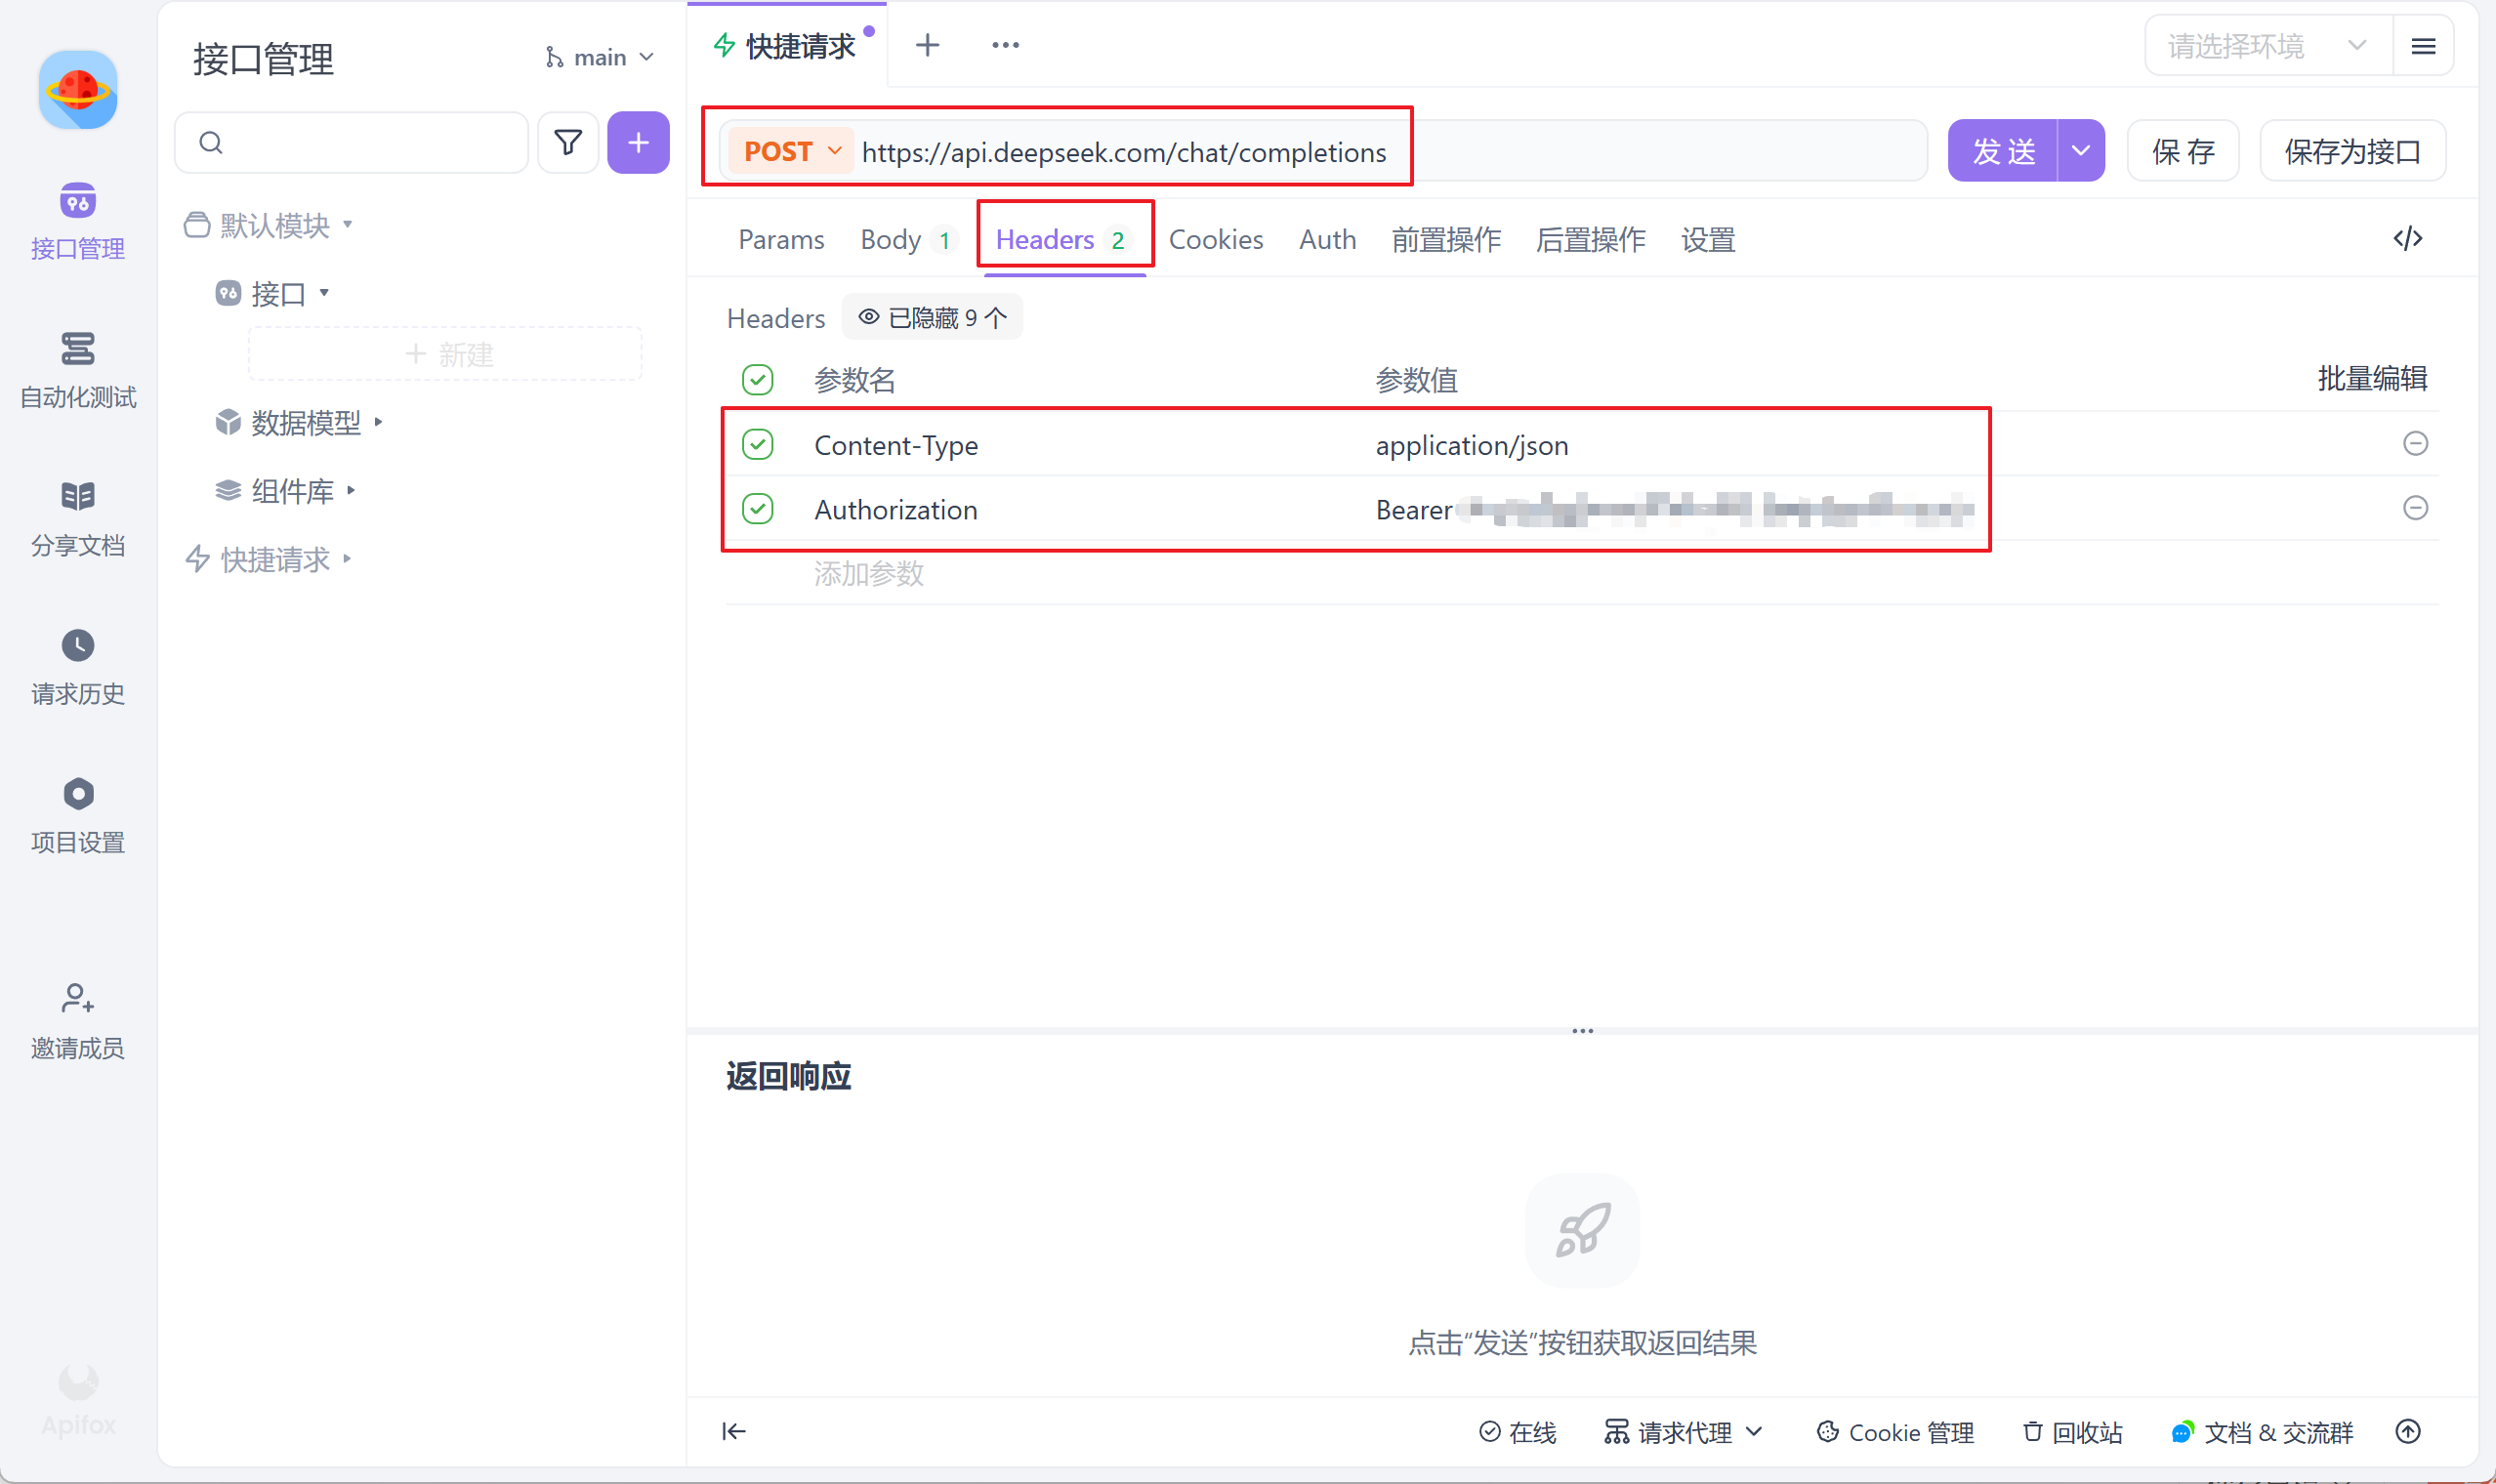Click the filter funnel icon
Screen dimensions: 2496x1484
pos(567,143)
